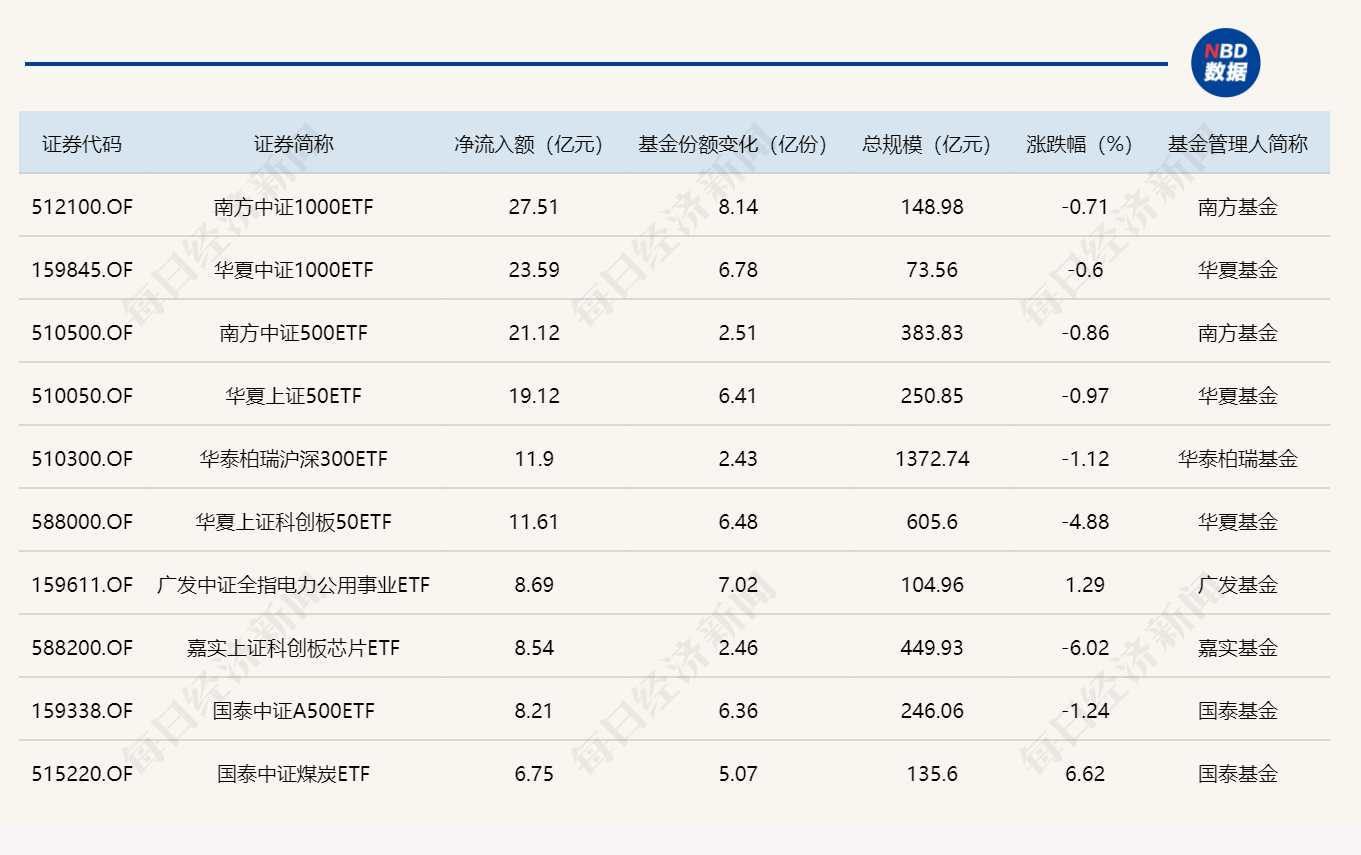Click 广发基金 manager name
The image size is (1361, 855).
coord(1238,585)
